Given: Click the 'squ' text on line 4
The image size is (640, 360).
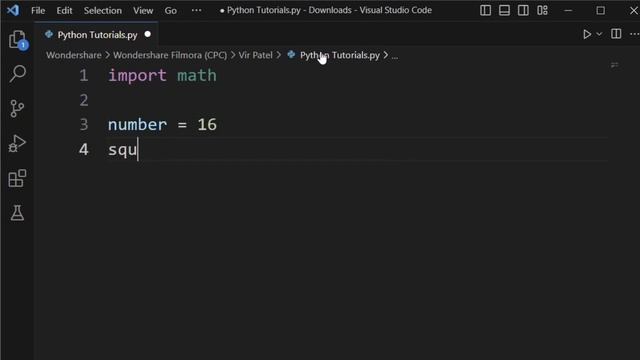Looking at the screenshot, I should pyautogui.click(x=122, y=150).
